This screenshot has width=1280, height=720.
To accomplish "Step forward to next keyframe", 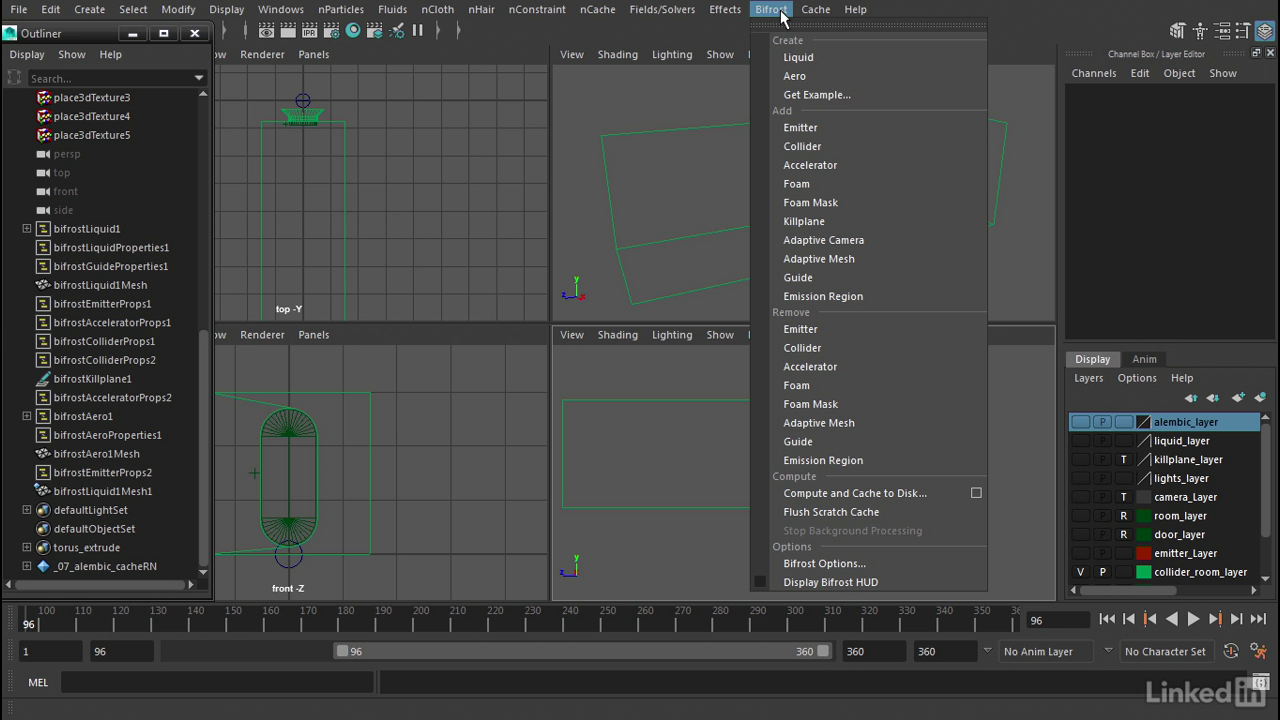I will 1215,619.
